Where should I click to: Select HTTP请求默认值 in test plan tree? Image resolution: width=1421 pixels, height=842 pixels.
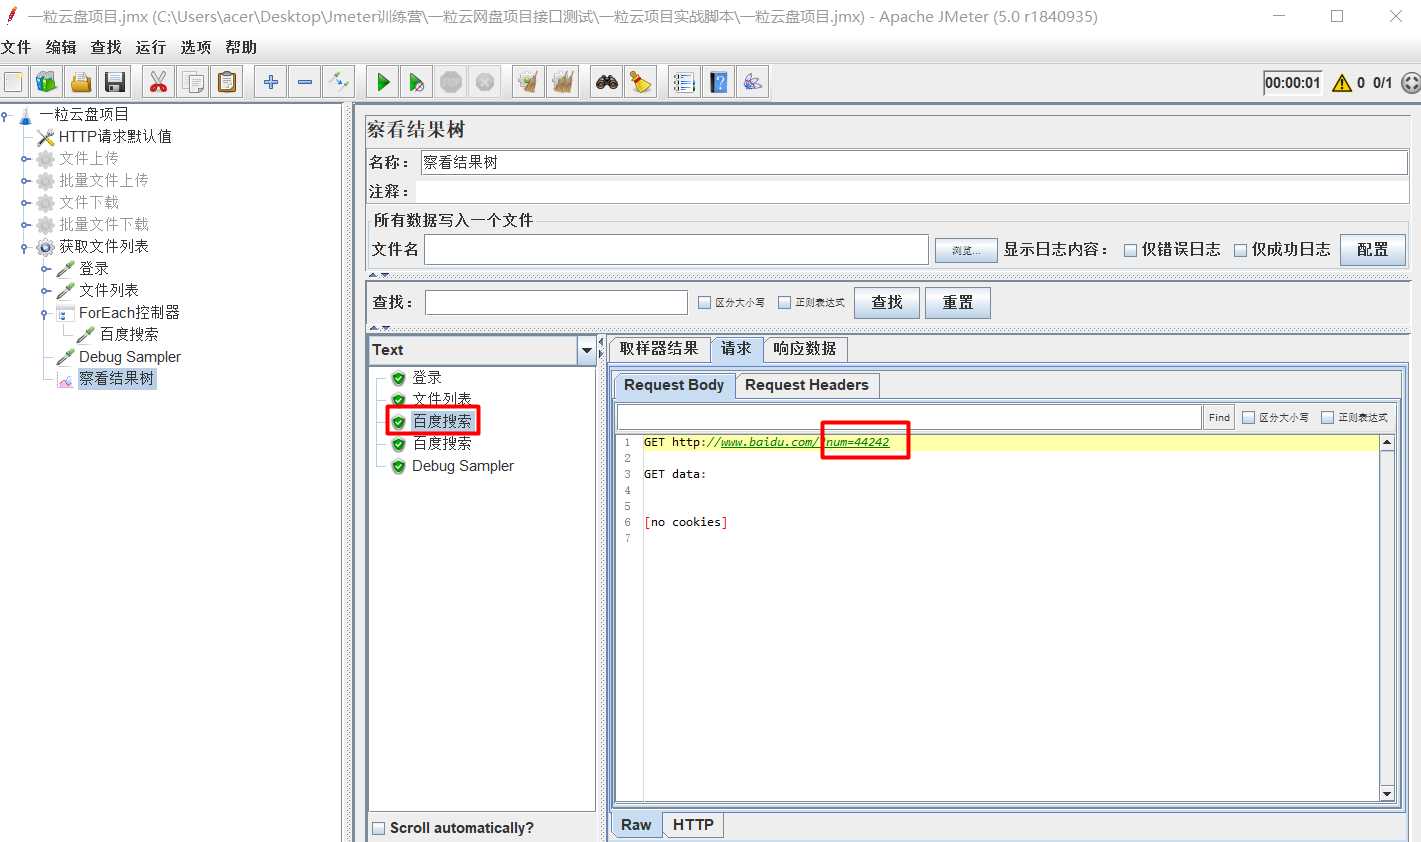click(x=115, y=137)
